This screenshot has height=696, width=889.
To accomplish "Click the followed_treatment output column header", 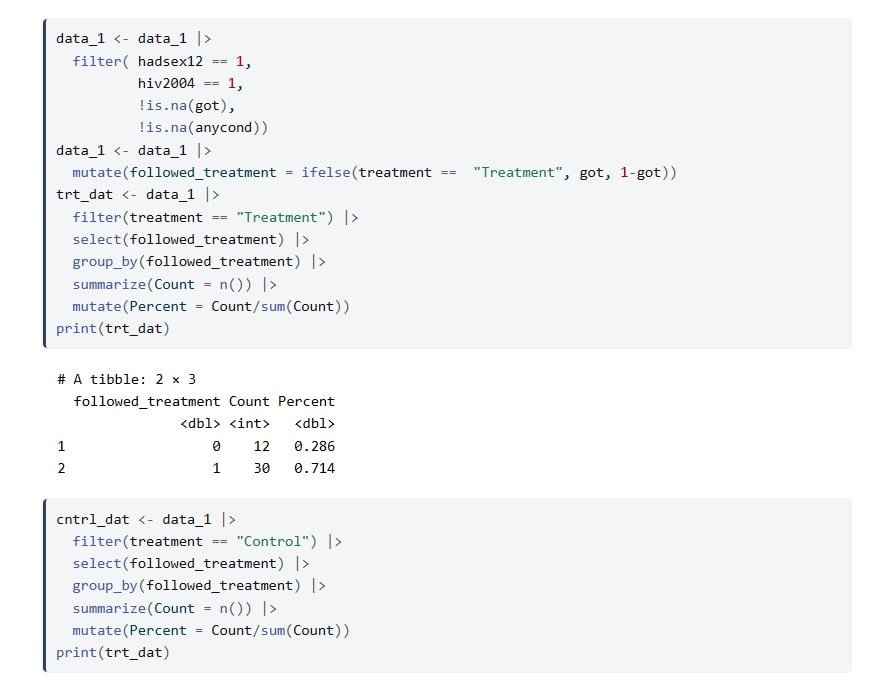I will [x=147, y=401].
